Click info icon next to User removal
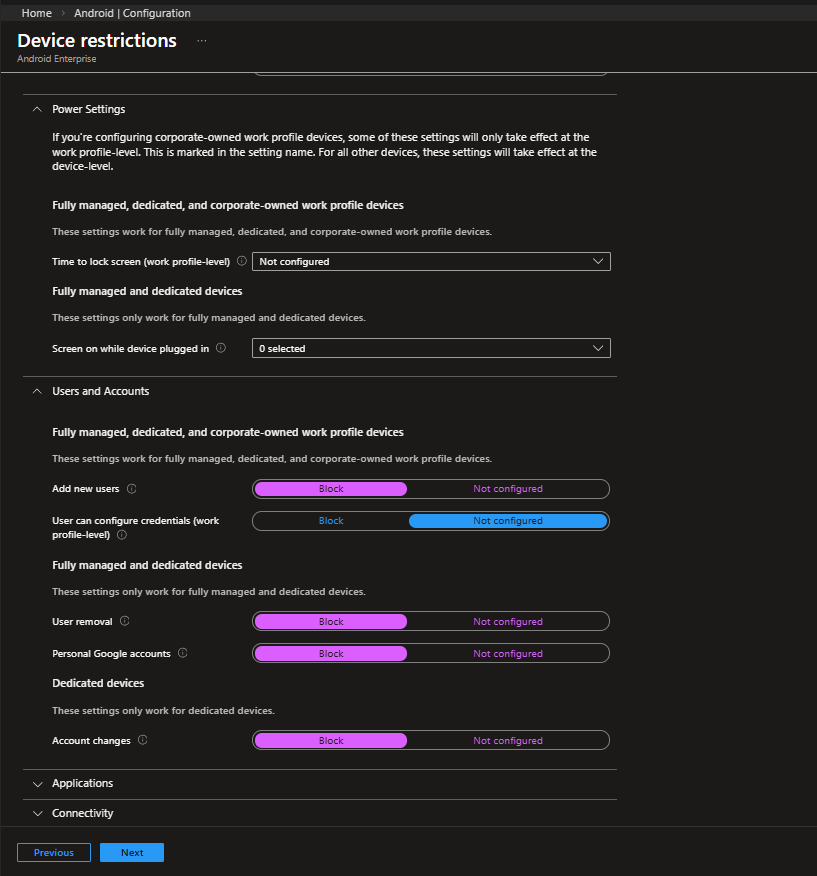The image size is (817, 876). pos(125,621)
